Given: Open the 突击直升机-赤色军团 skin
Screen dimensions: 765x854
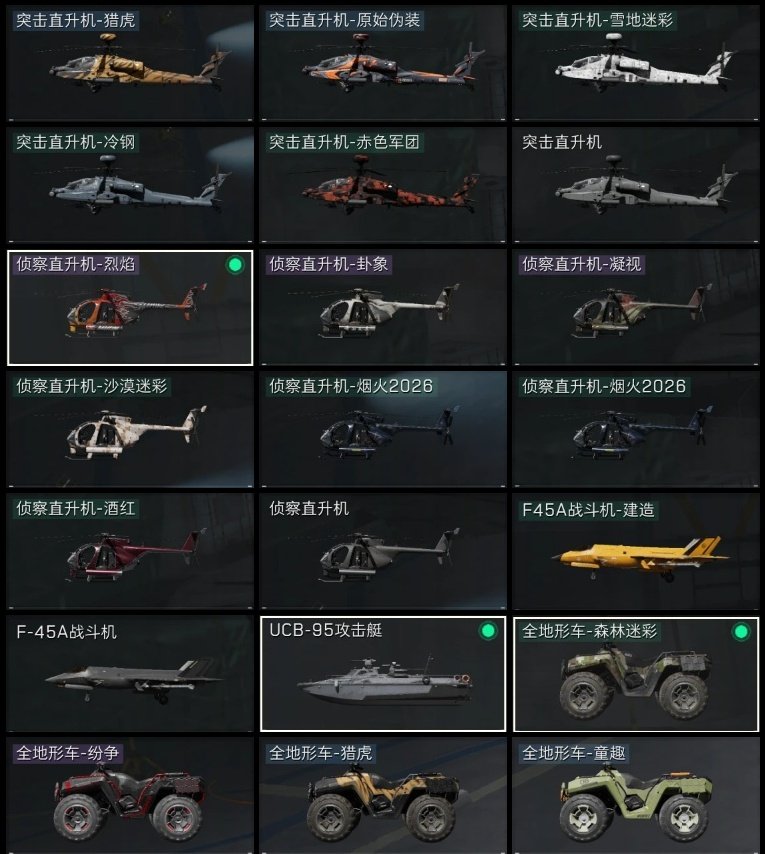Looking at the screenshot, I should [383, 185].
